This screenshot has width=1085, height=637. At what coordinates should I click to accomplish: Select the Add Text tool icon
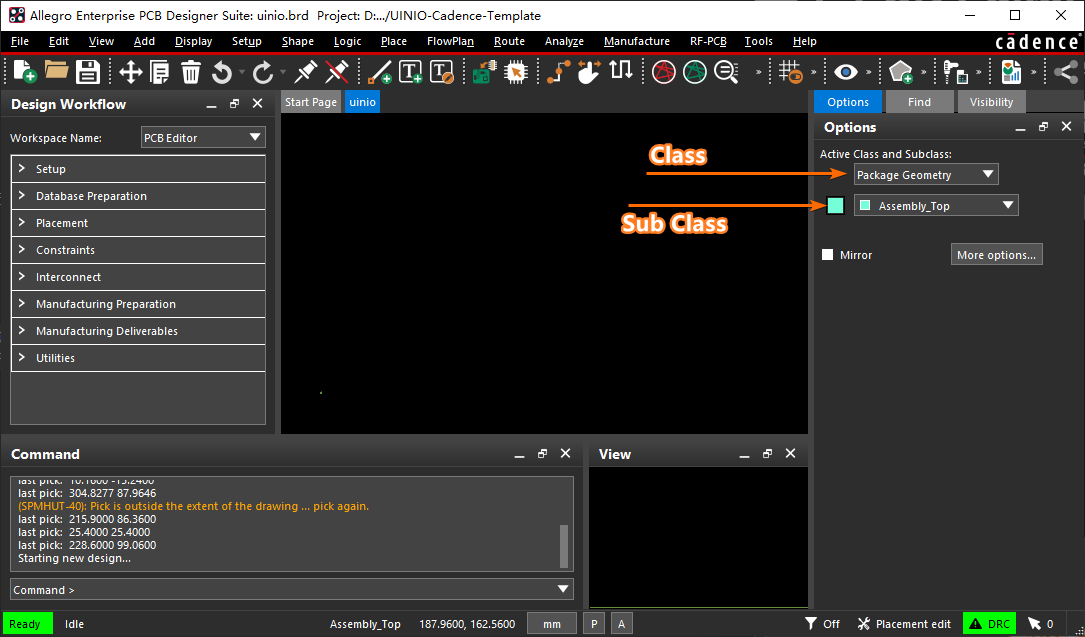[410, 72]
